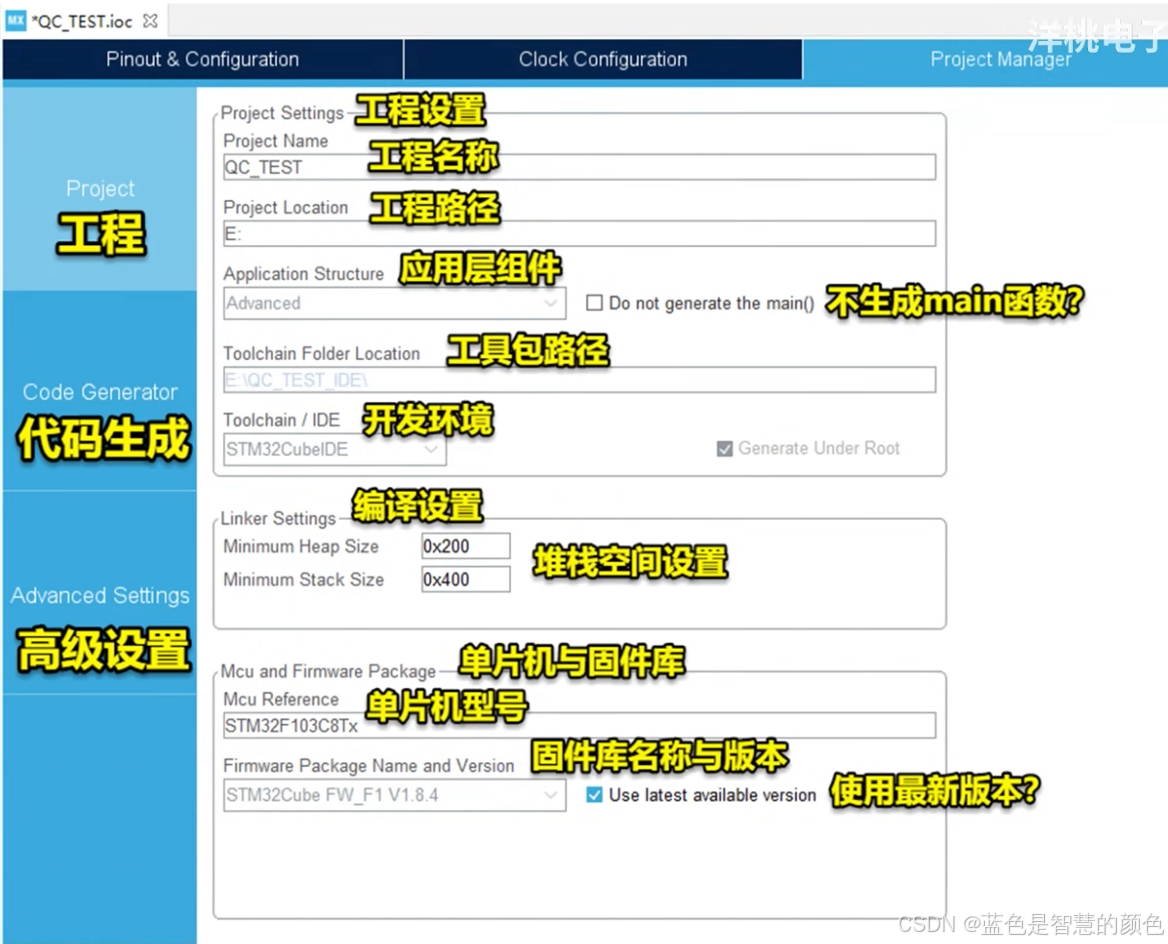The image size is (1168, 944).
Task: Open Firmware Package Name and Version dropdown
Action: tap(394, 795)
